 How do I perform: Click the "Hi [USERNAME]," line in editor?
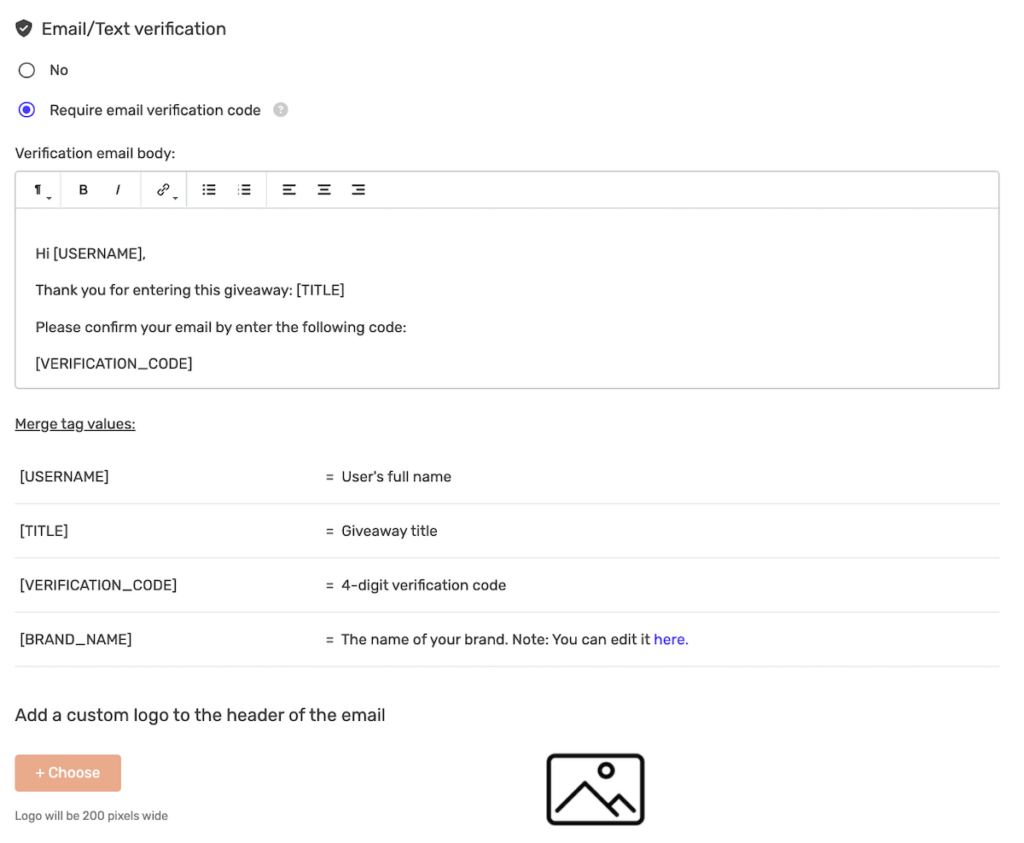coord(91,254)
